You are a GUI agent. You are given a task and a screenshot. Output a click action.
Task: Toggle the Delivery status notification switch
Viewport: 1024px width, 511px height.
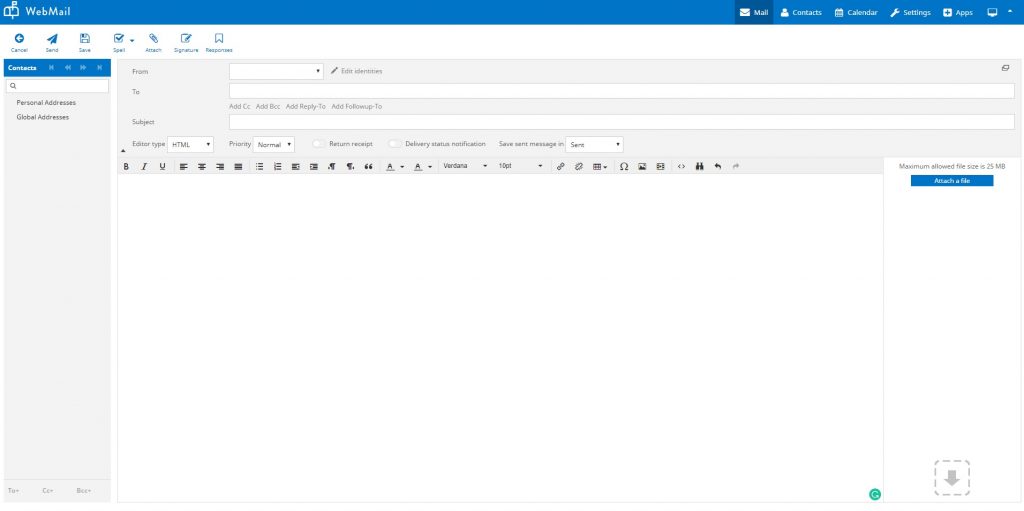(394, 144)
